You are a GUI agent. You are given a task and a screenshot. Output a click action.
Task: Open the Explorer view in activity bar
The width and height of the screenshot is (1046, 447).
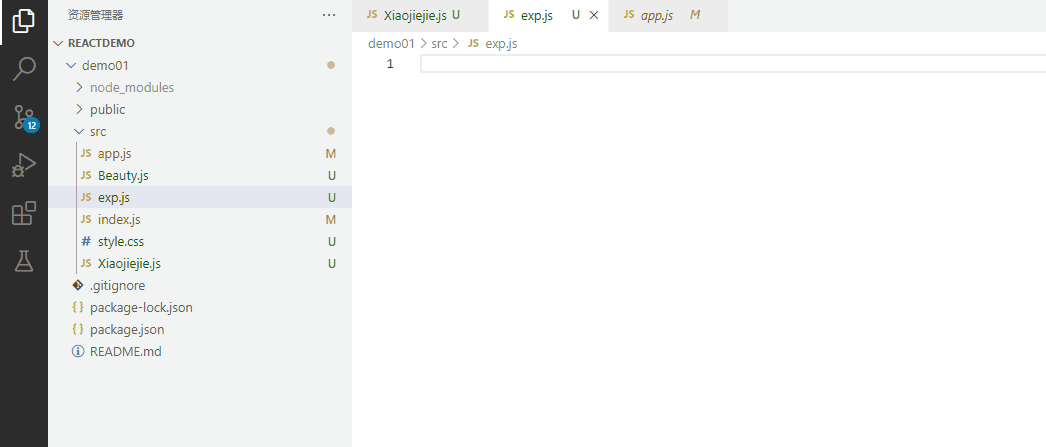pos(24,22)
